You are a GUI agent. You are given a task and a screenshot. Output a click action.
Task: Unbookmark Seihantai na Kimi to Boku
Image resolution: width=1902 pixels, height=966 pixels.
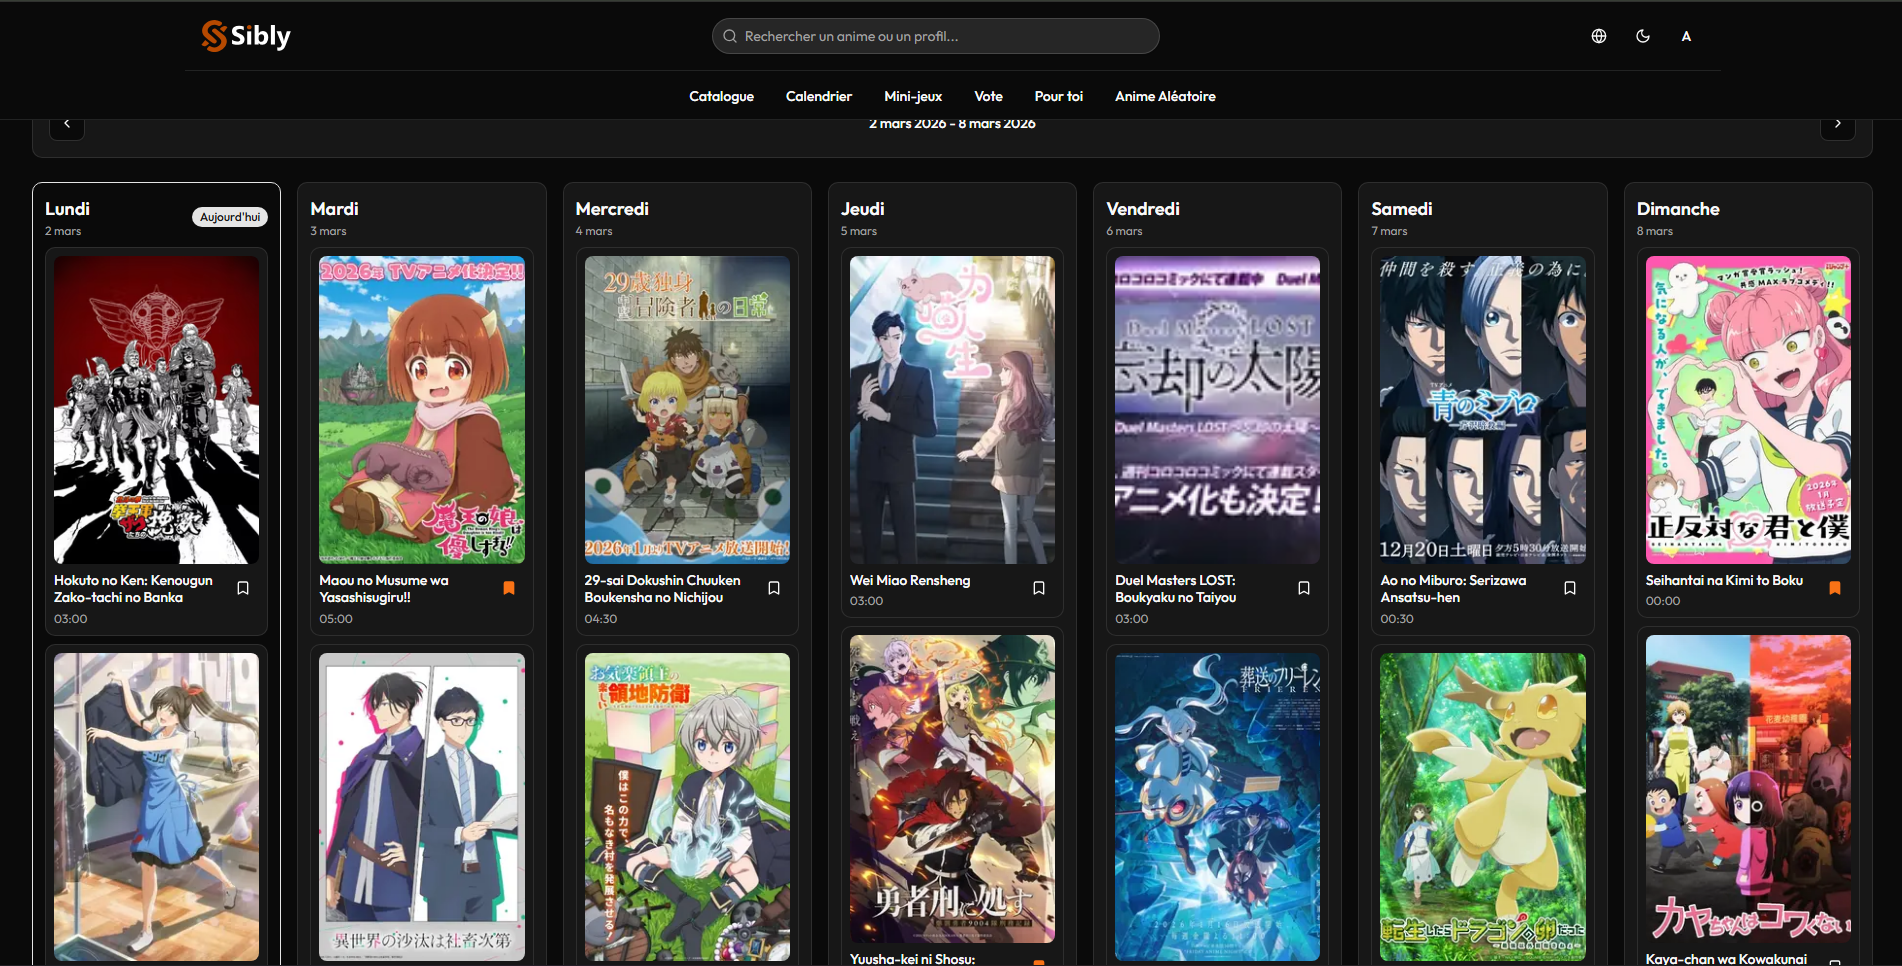tap(1835, 588)
